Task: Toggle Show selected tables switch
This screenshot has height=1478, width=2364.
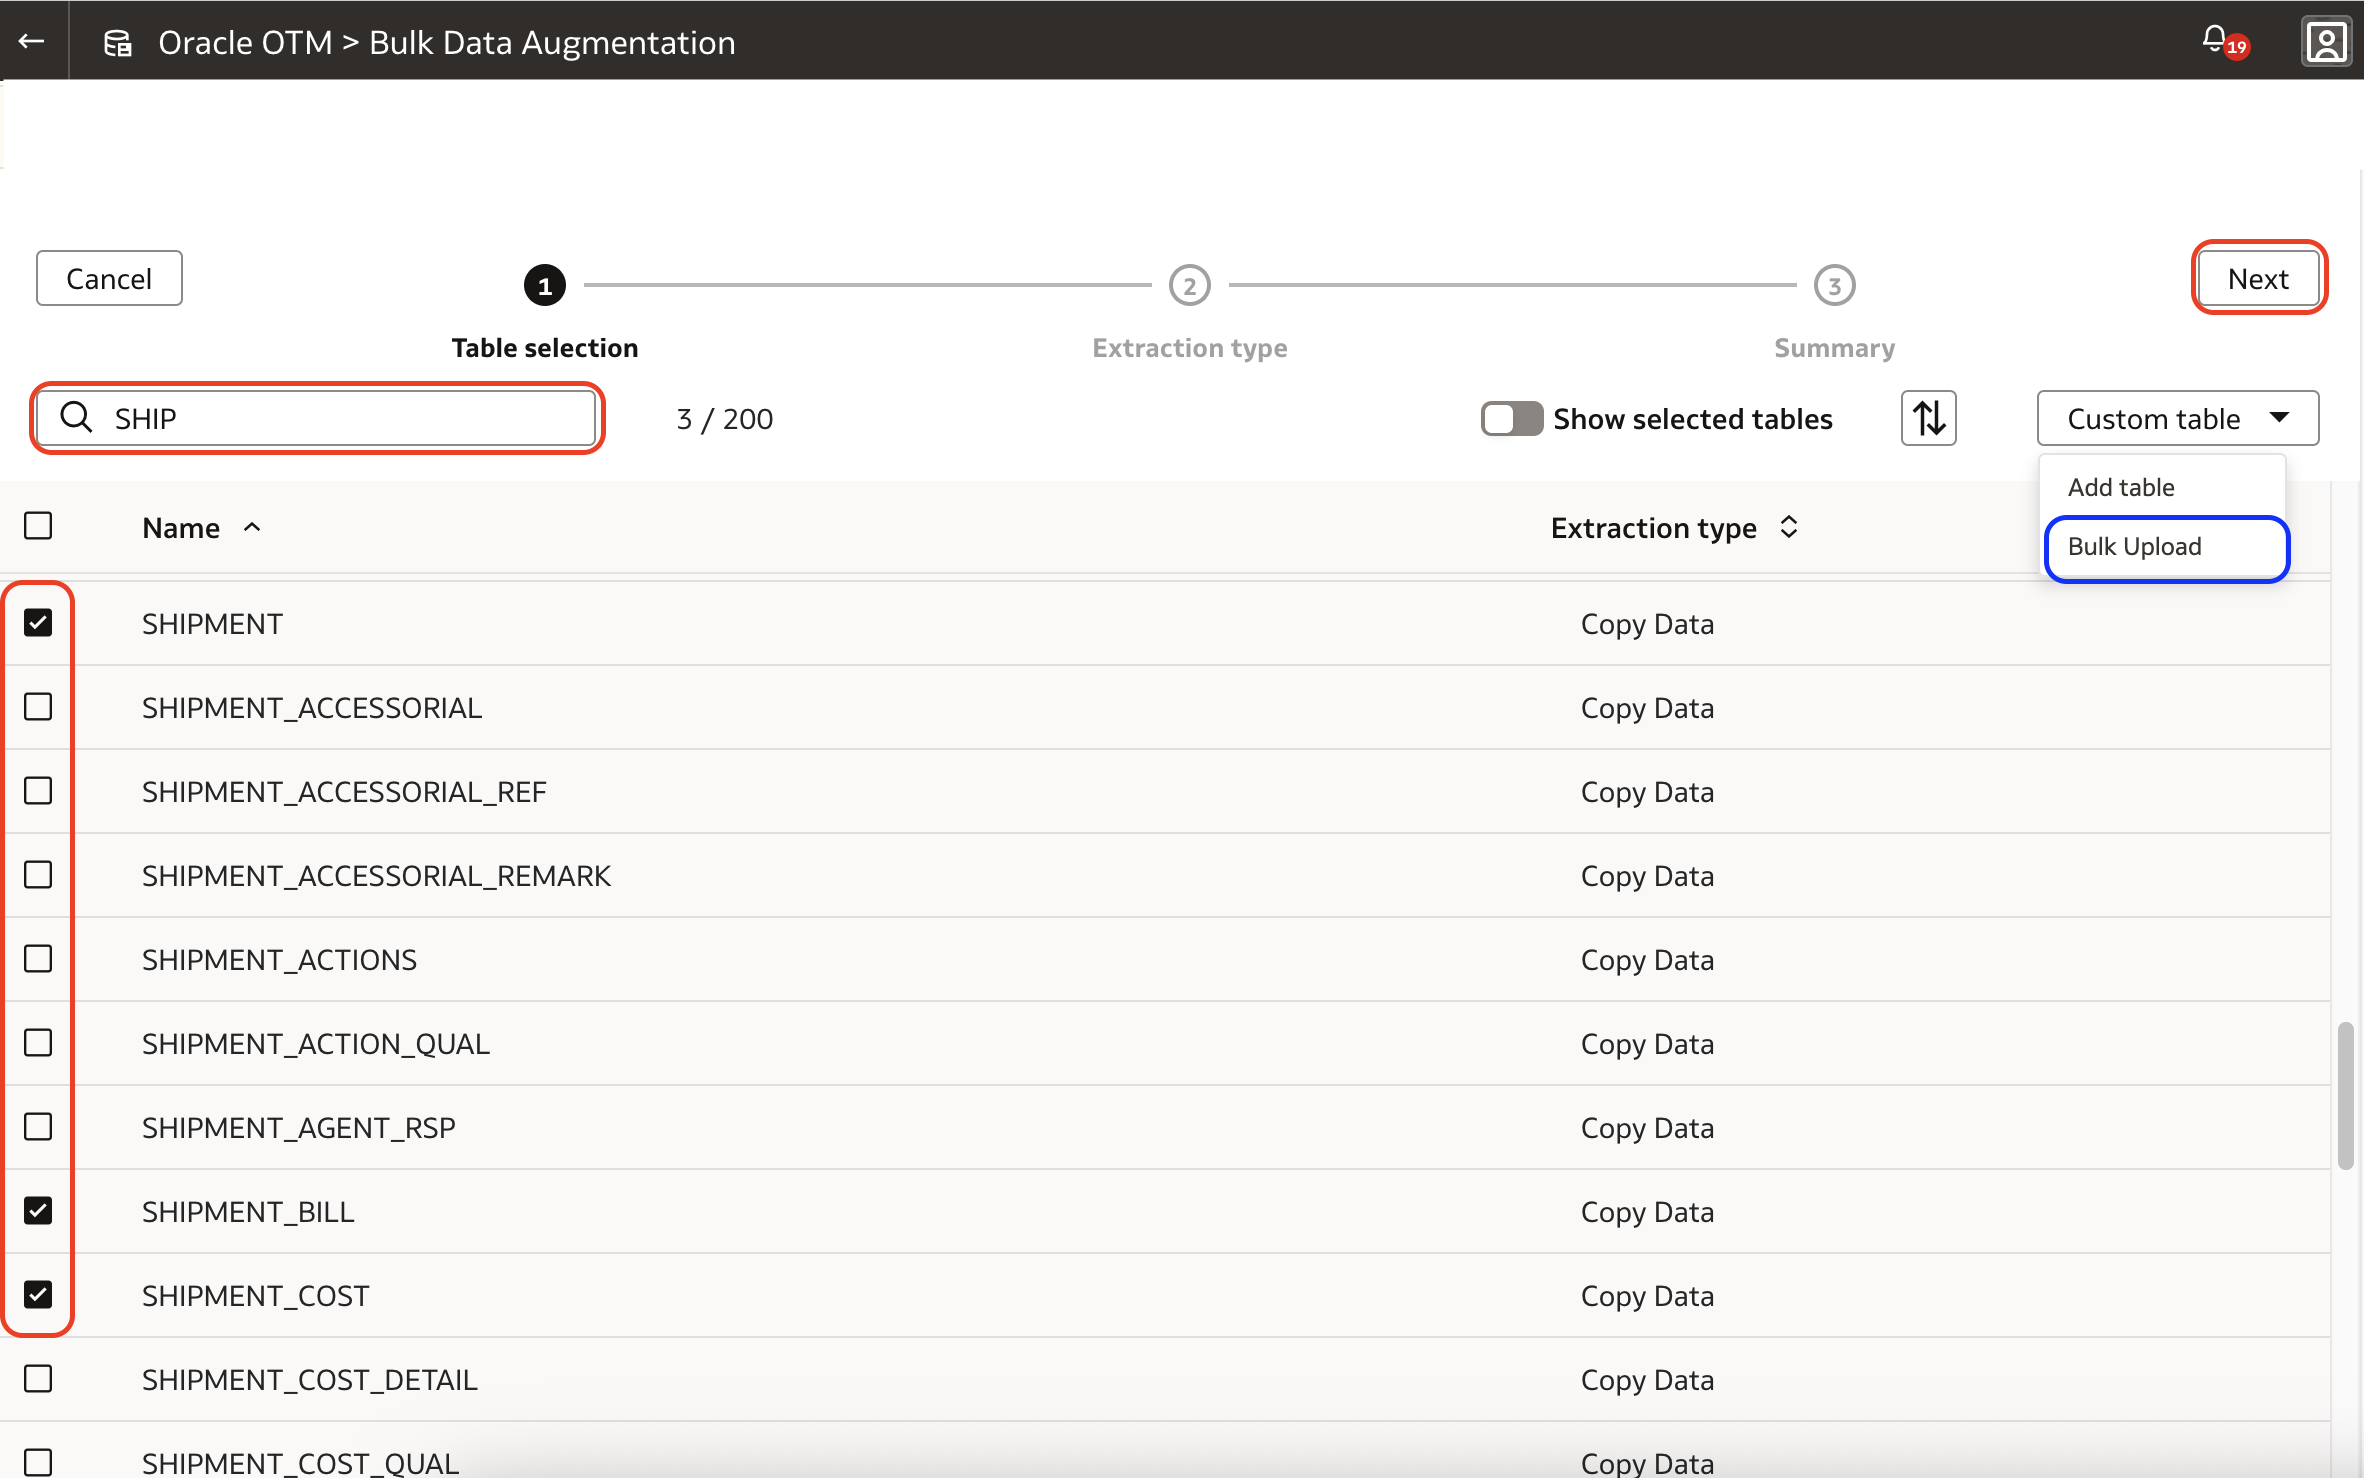Action: [1511, 419]
